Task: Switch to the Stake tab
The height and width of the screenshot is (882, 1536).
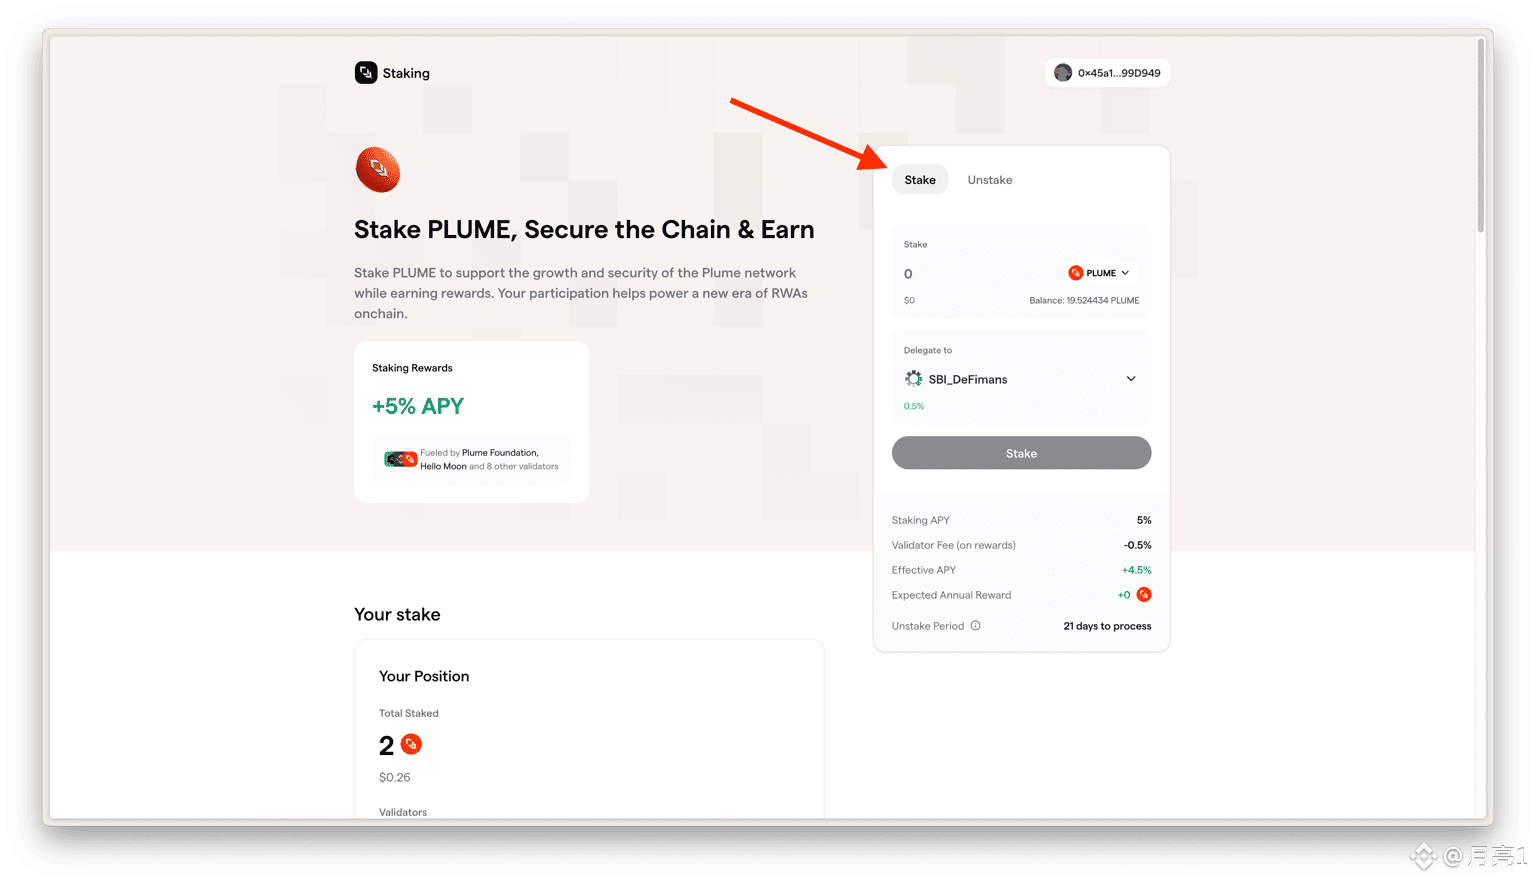Action: tap(920, 180)
